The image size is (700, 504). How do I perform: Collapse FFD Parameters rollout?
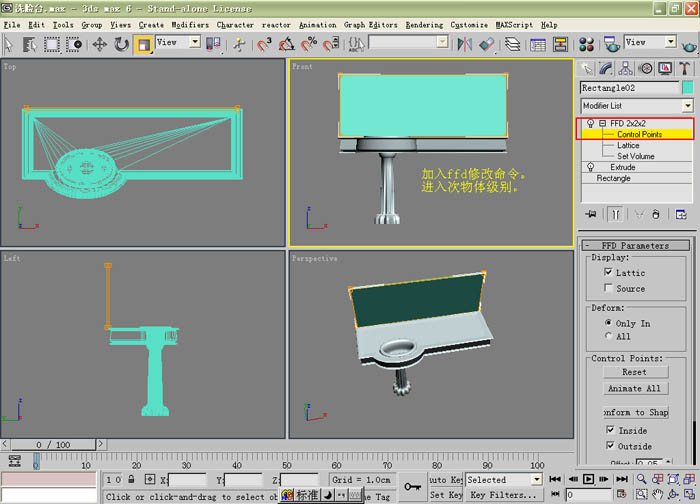coord(635,246)
